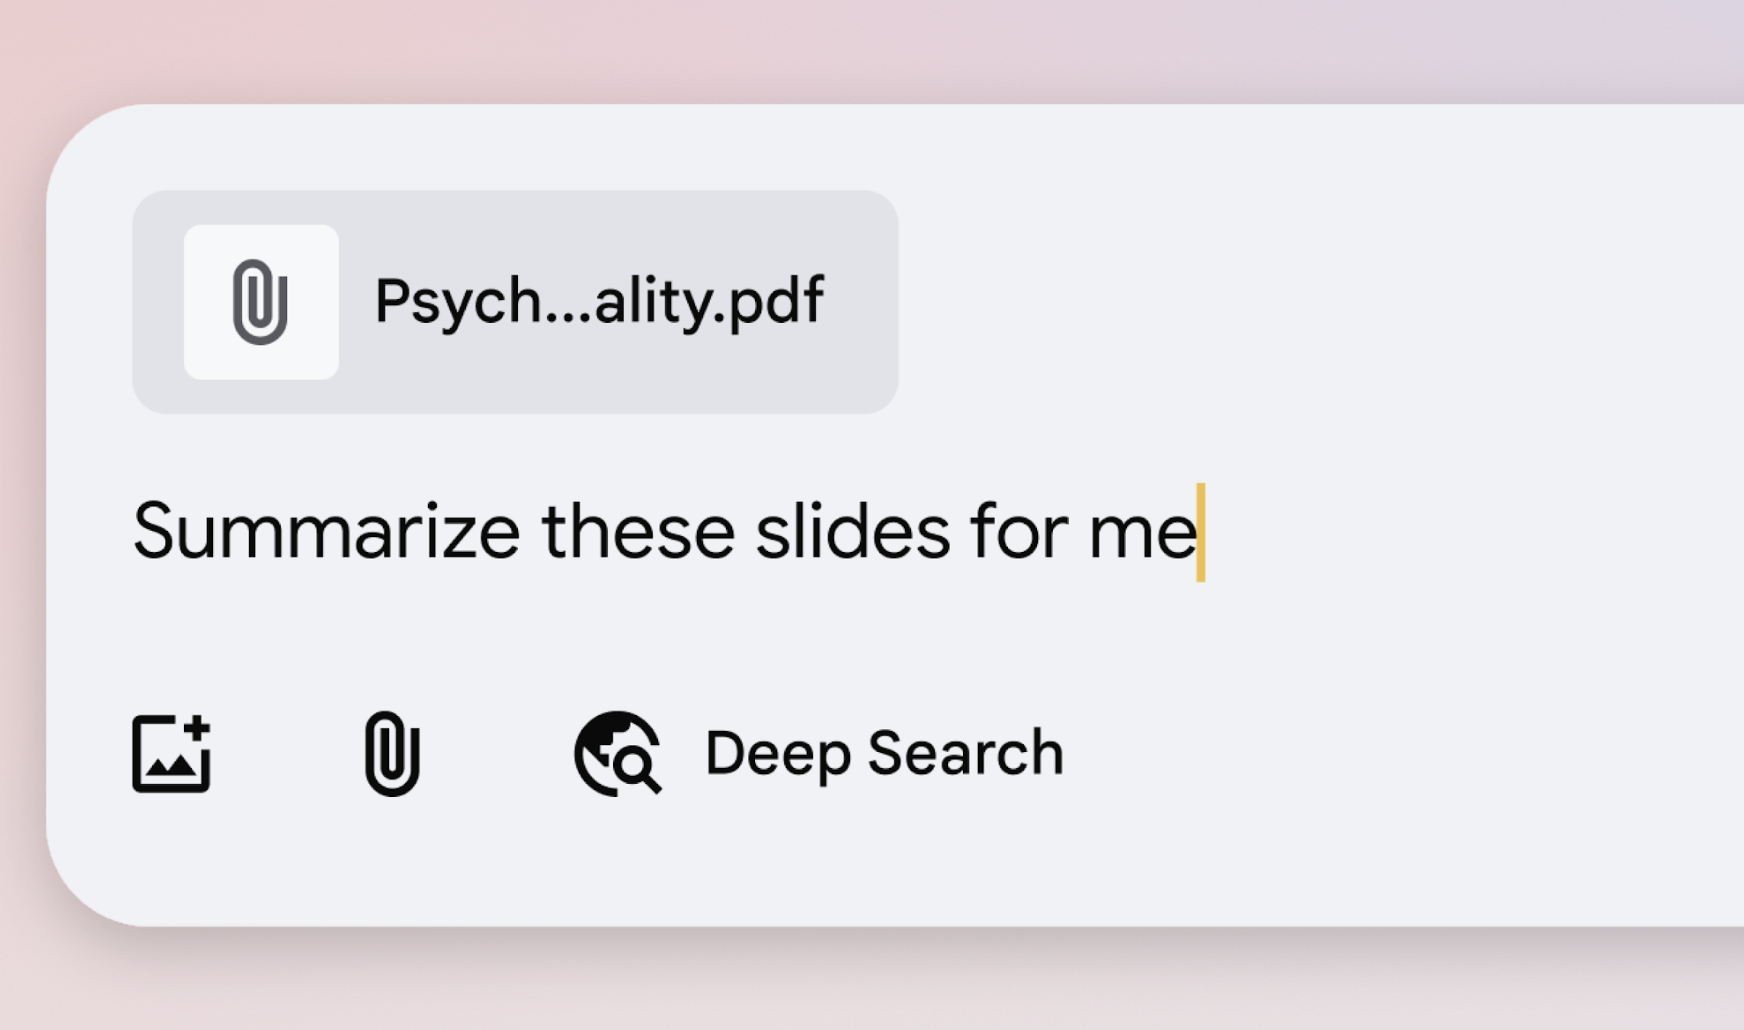Click the word "Deep" in Deep Search

pos(777,753)
